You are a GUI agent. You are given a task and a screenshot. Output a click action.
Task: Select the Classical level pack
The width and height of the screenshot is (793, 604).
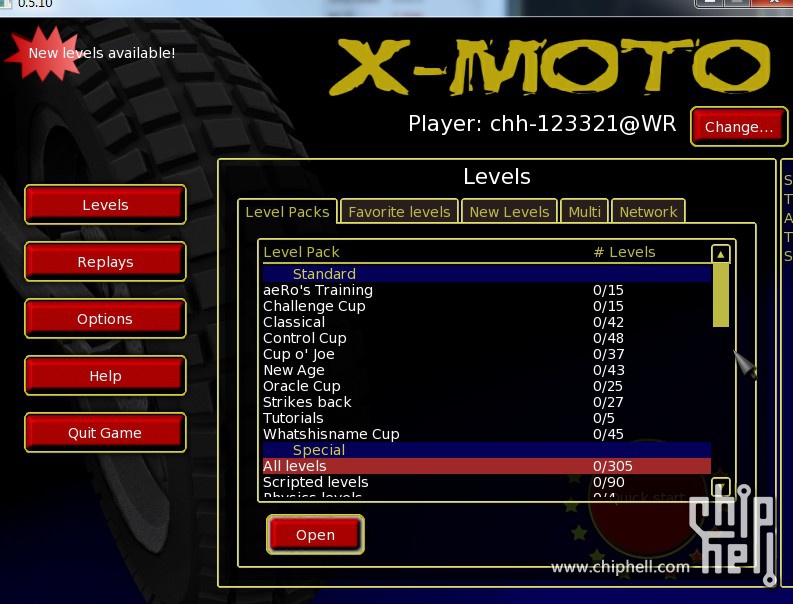[487, 322]
